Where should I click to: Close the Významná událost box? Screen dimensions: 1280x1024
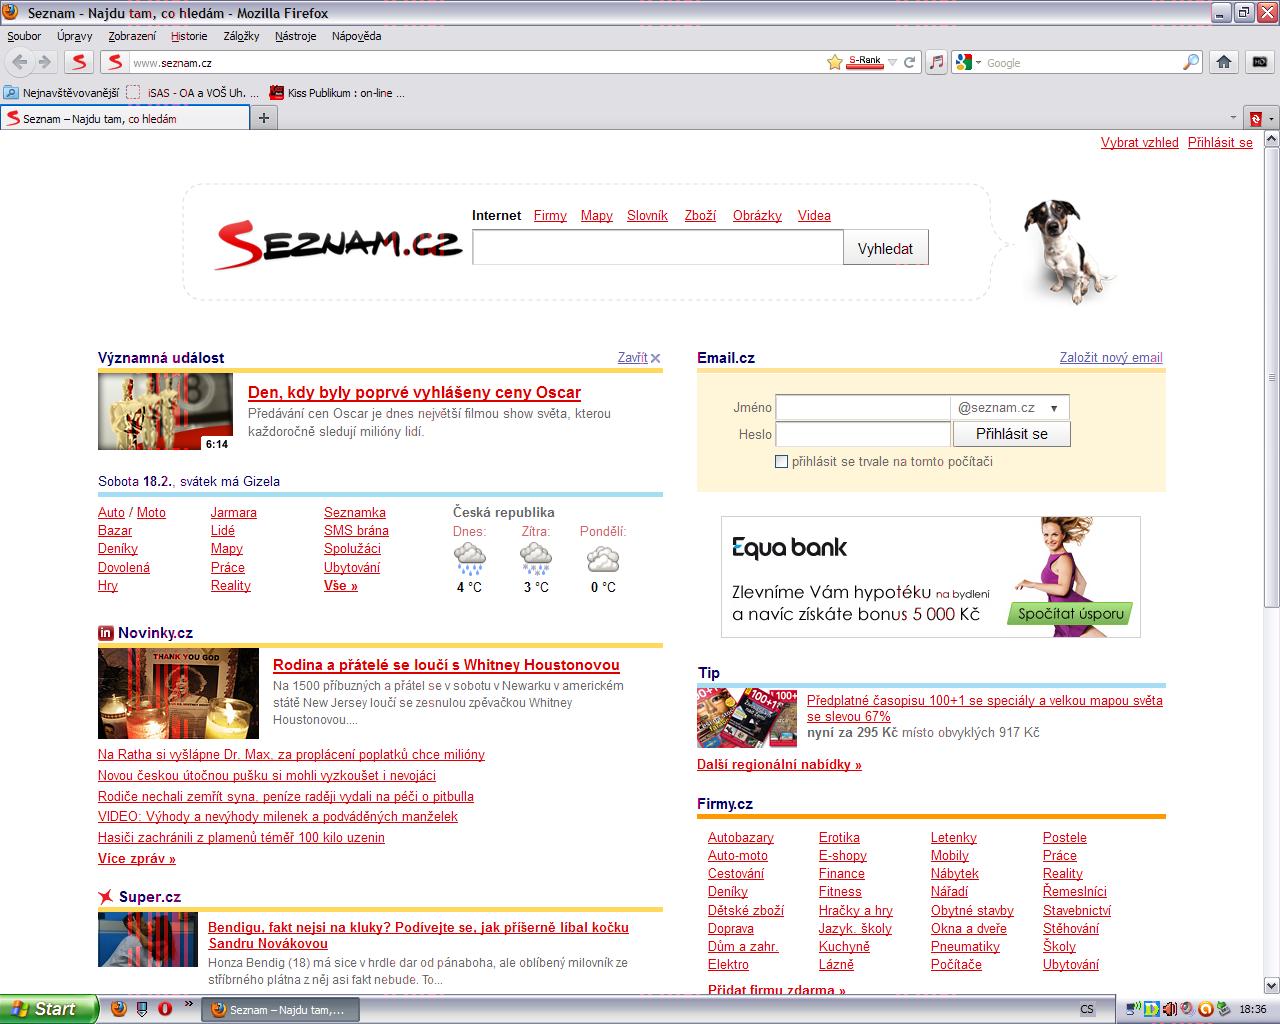pos(639,357)
